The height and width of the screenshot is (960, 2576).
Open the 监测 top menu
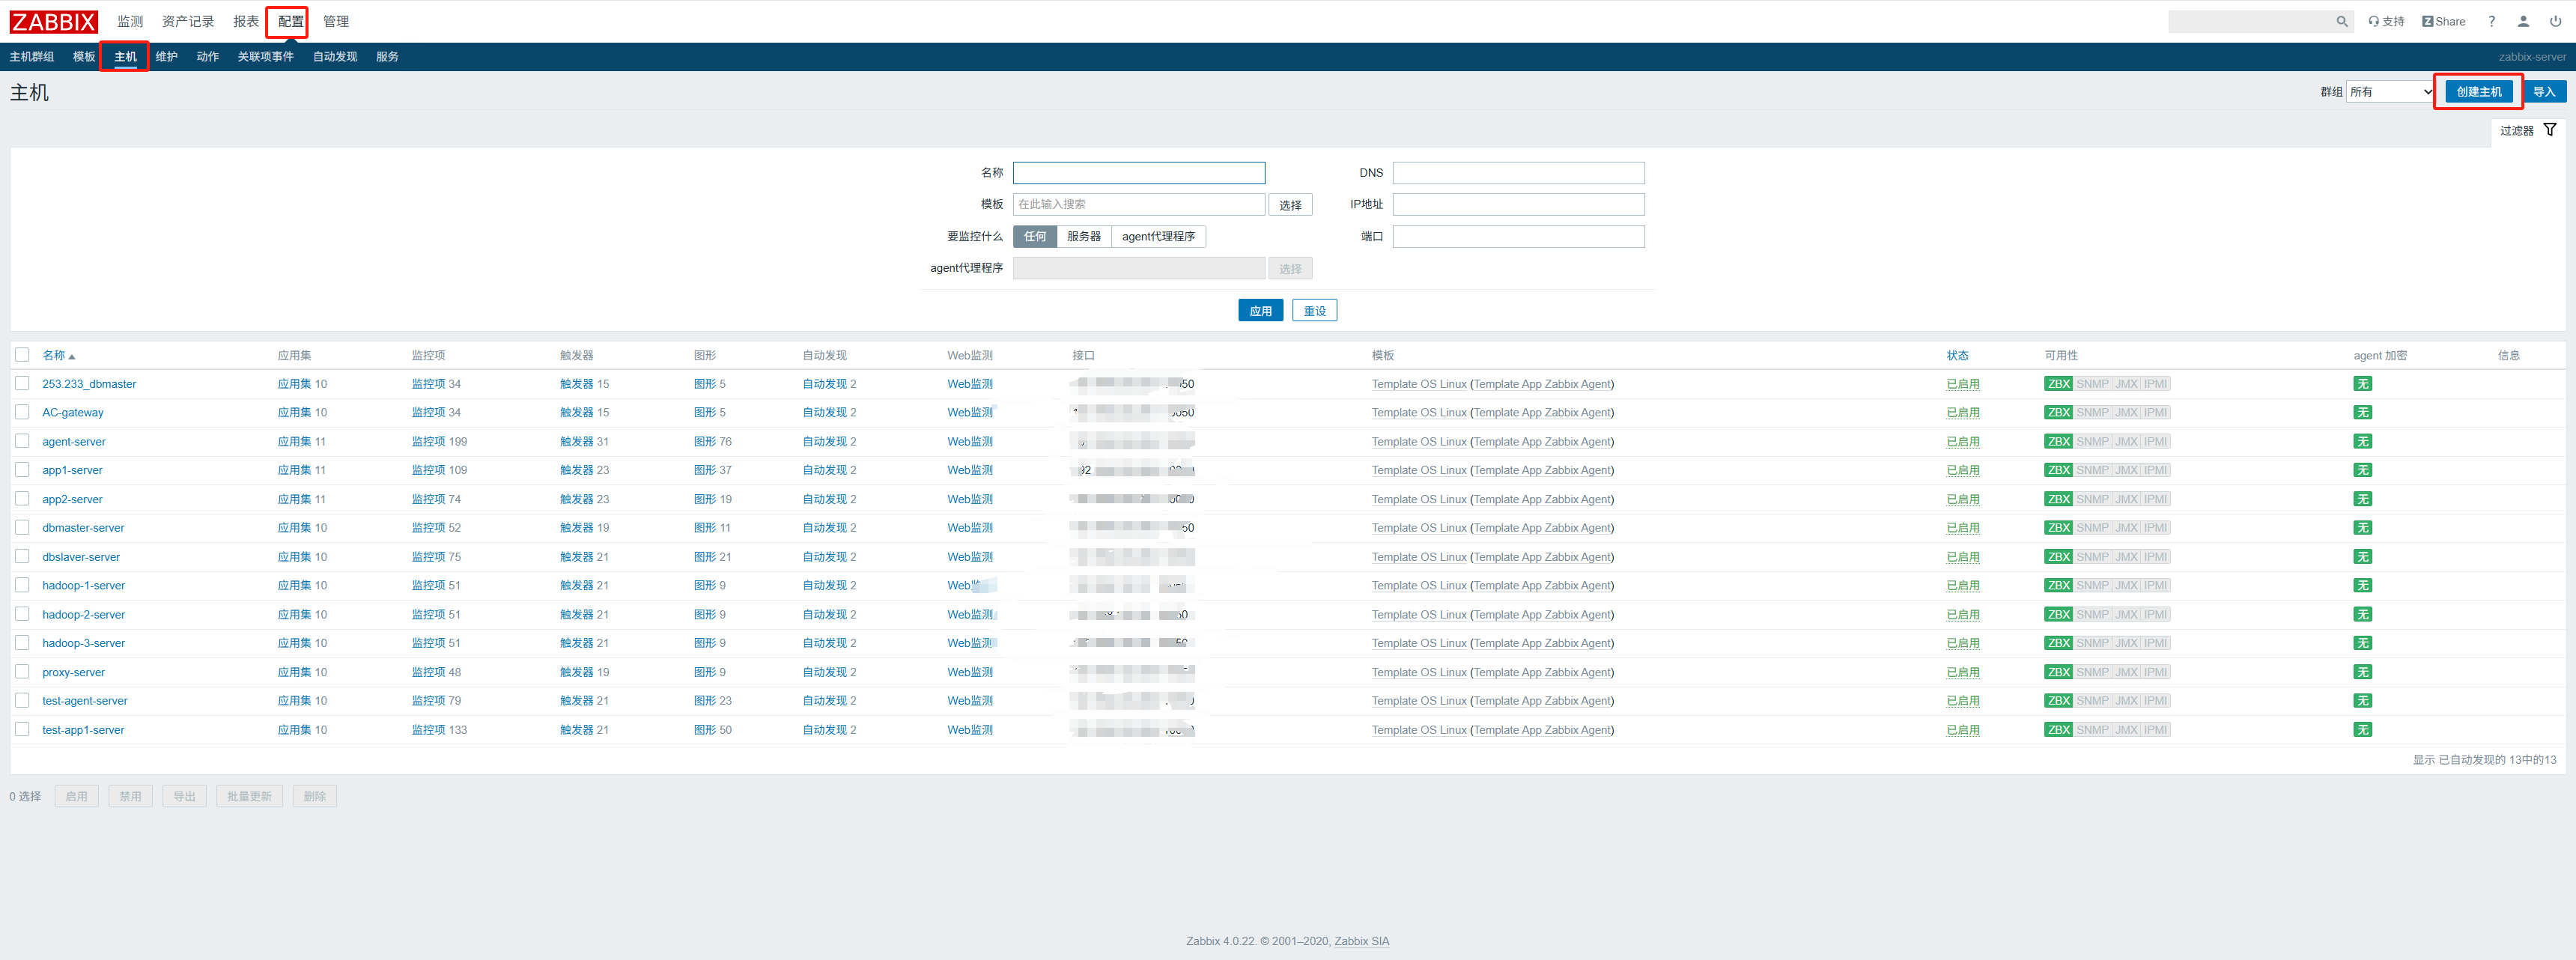130,21
